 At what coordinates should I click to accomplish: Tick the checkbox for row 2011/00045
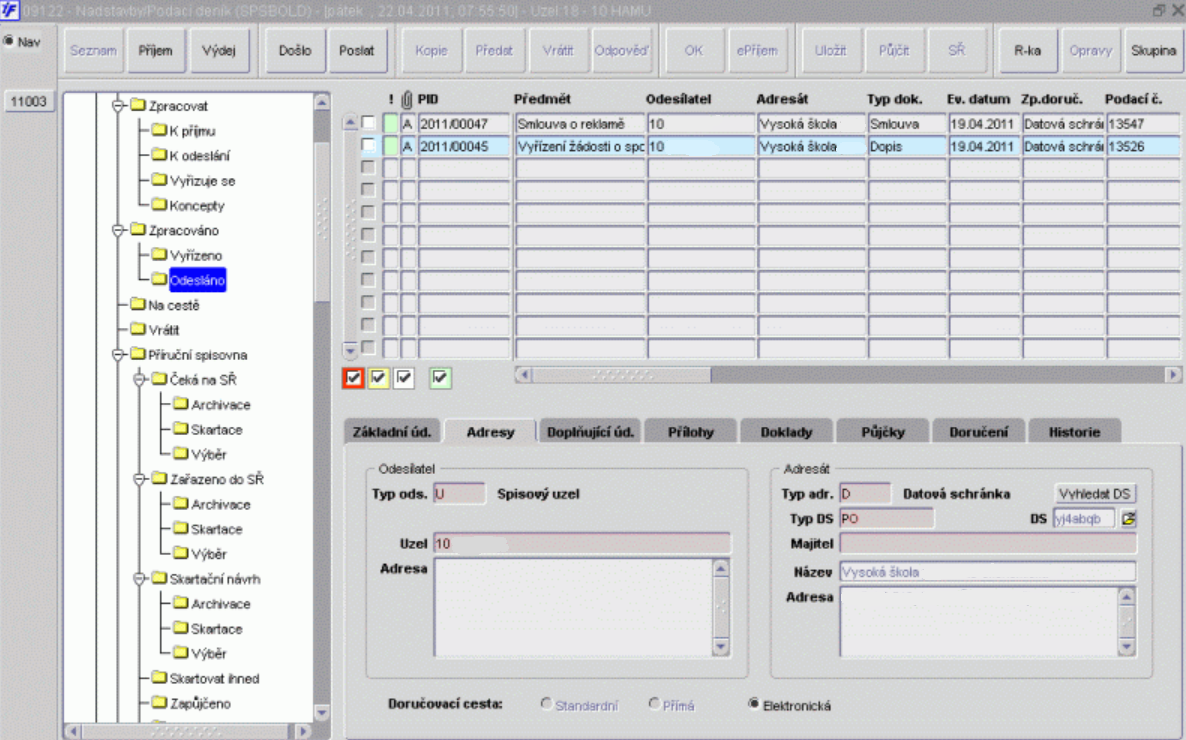[x=368, y=145]
